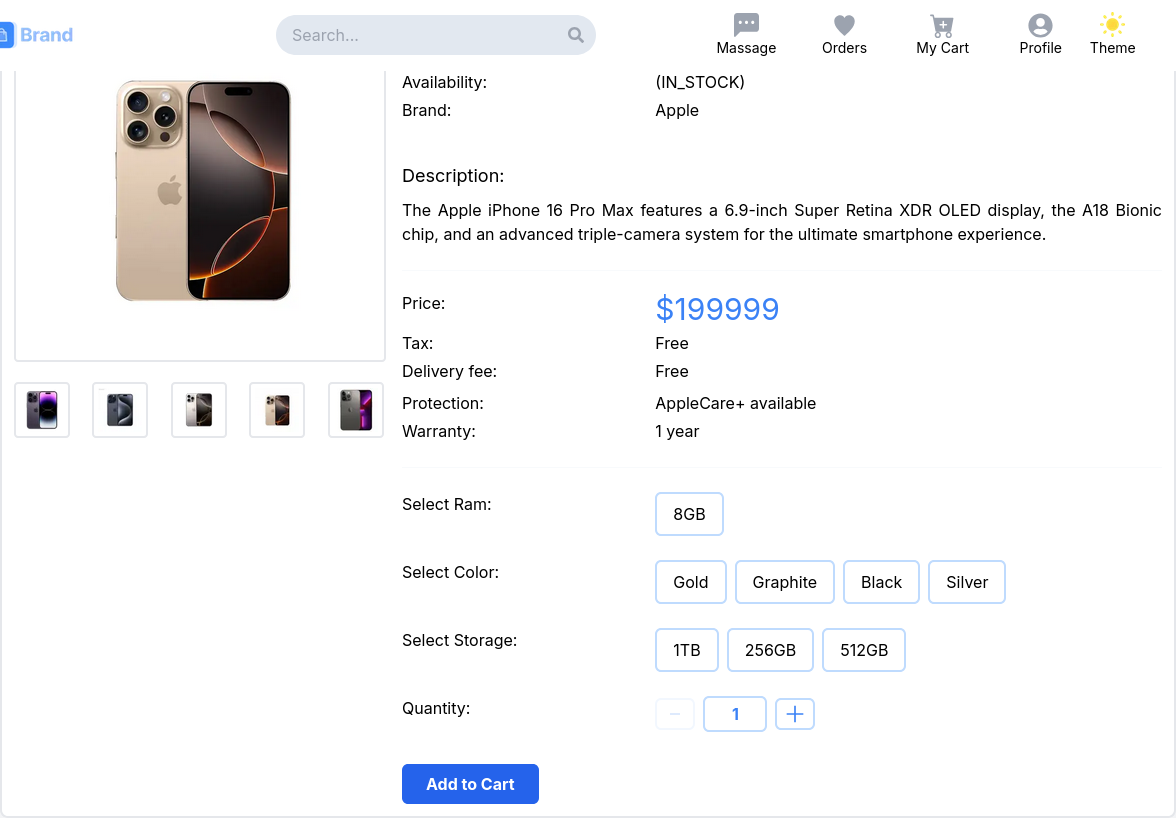Screen dimensions: 1176x818
Task: Click the quantity number field
Action: pos(735,714)
